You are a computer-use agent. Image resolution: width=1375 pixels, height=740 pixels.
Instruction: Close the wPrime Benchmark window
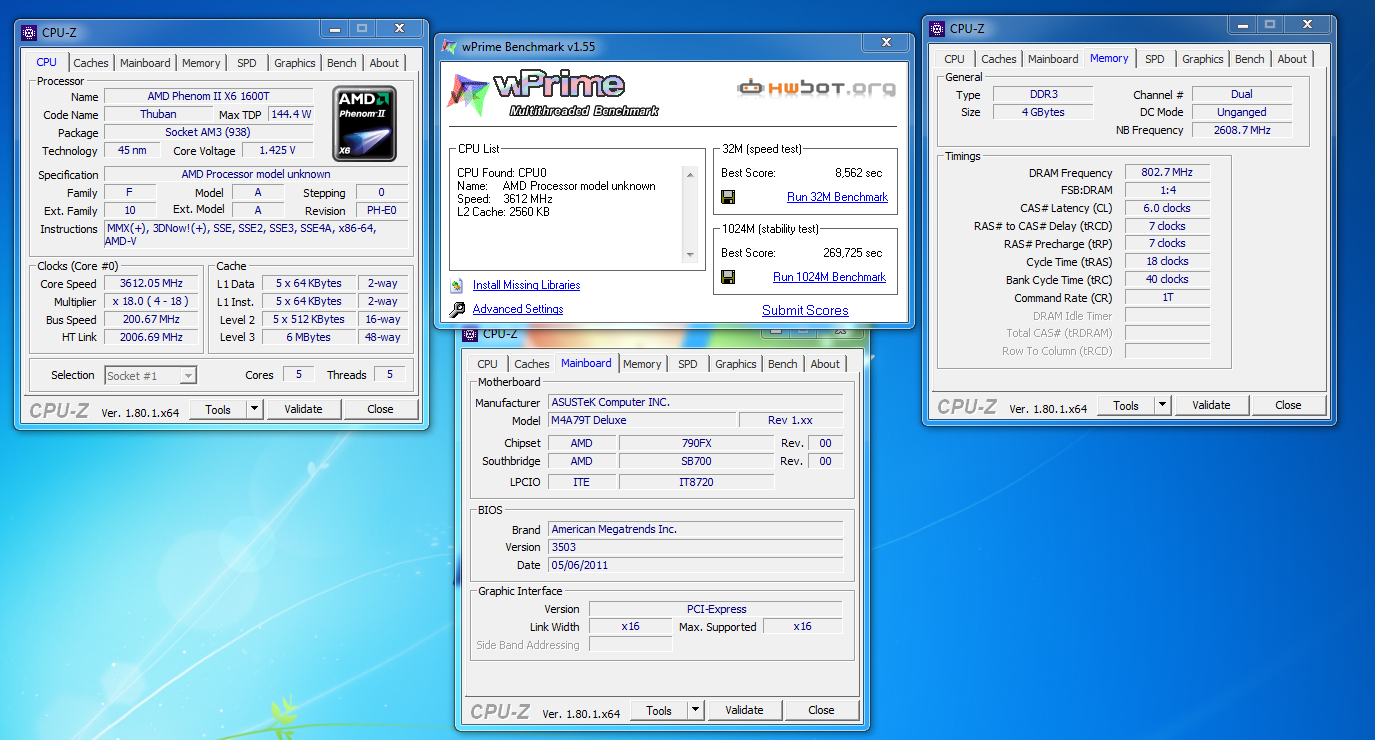coord(886,43)
